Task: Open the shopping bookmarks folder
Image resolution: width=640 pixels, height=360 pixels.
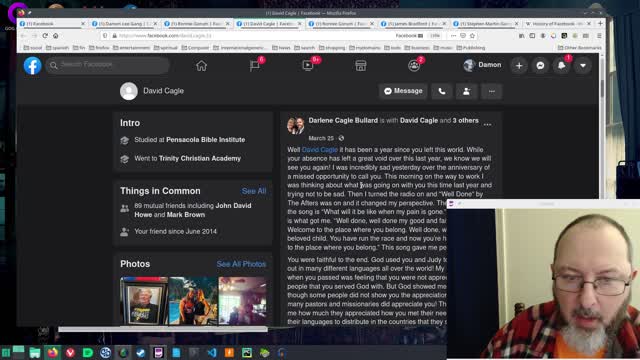Action: 332,48
